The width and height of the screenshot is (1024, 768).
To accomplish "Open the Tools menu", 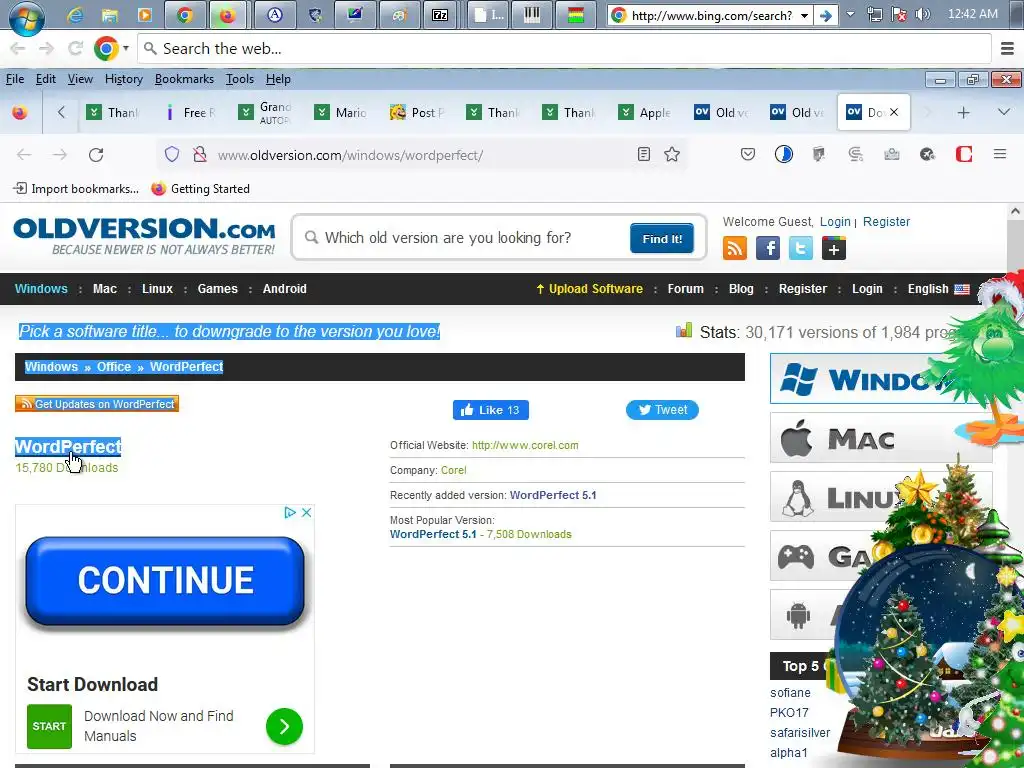I will pos(240,79).
